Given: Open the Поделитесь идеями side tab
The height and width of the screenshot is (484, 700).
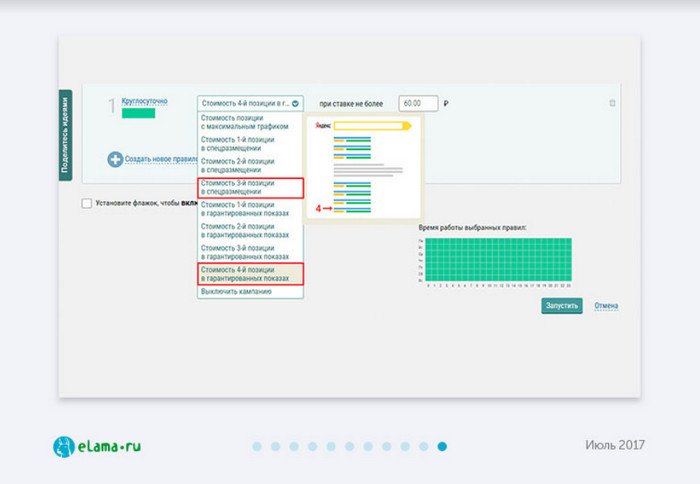Looking at the screenshot, I should tap(65, 135).
